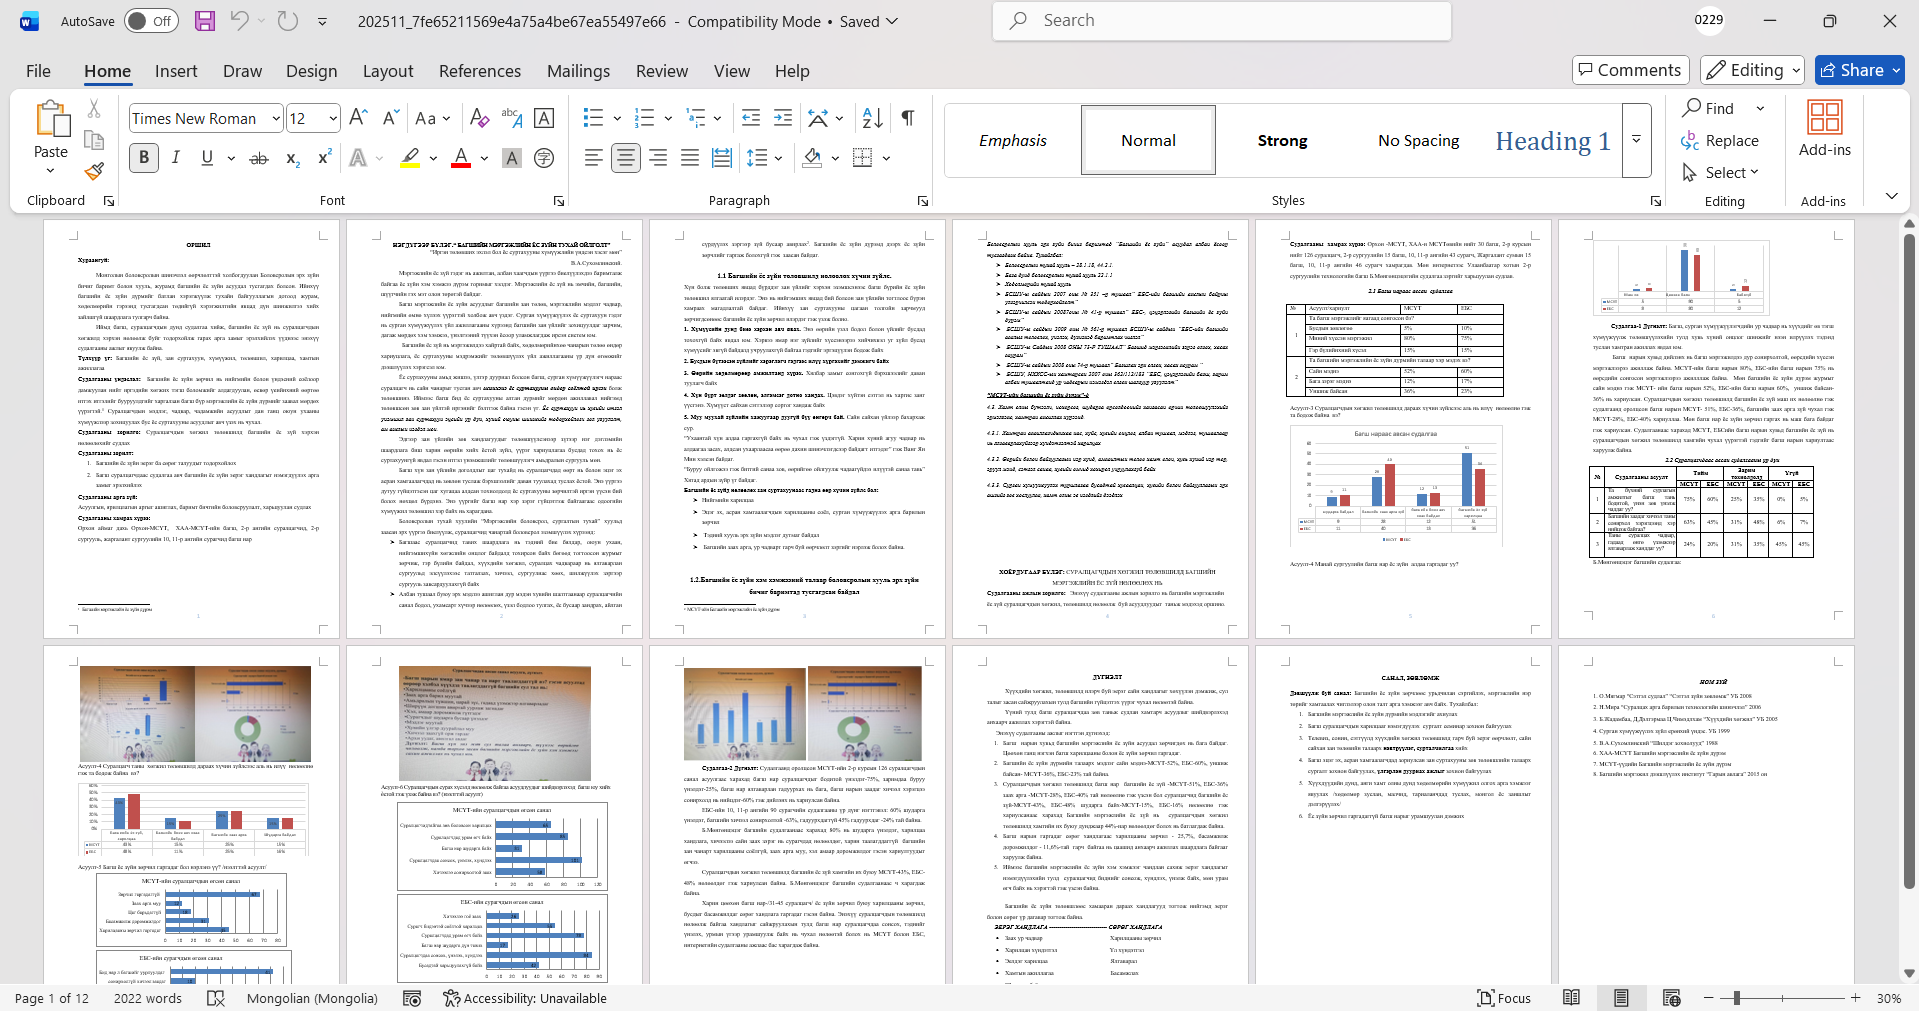The width and height of the screenshot is (1919, 1011).
Task: Open the Times New Roman font dropdown
Action: 276,119
